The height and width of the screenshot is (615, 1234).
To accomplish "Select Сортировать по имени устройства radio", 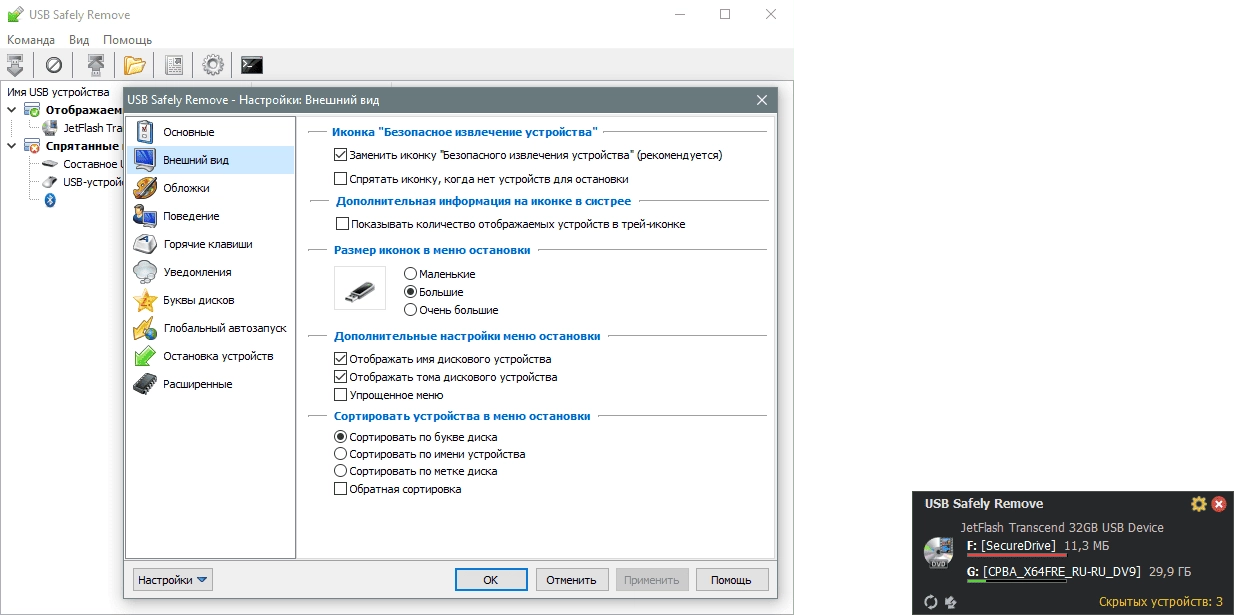I will click(x=341, y=454).
